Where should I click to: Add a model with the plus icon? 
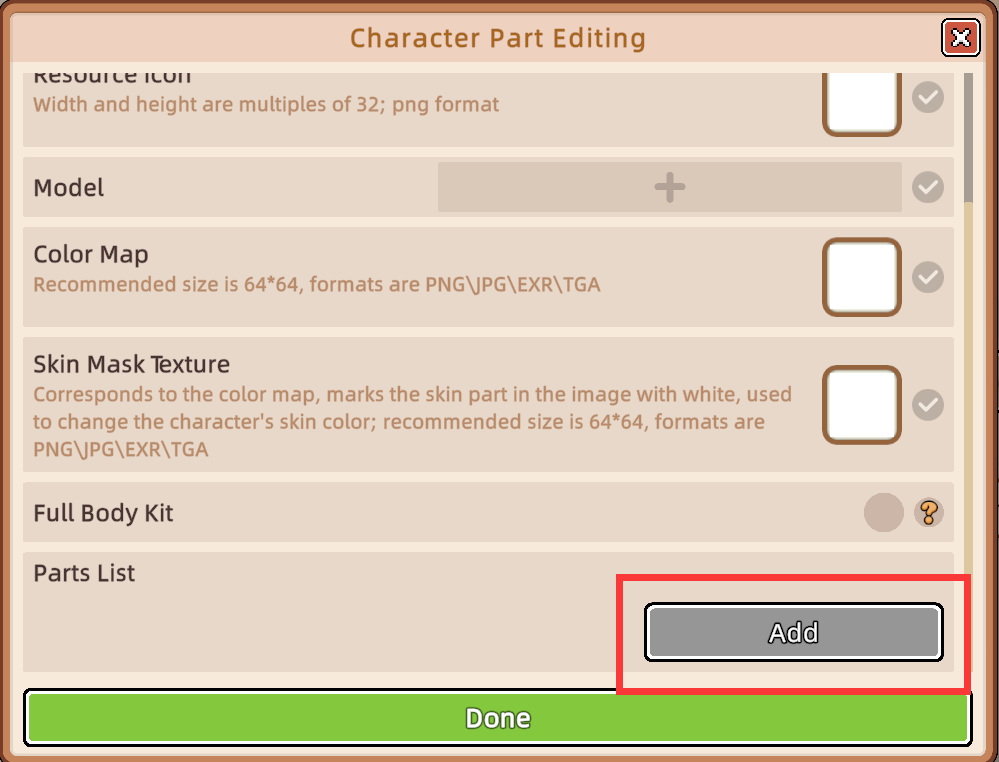pyautogui.click(x=669, y=187)
